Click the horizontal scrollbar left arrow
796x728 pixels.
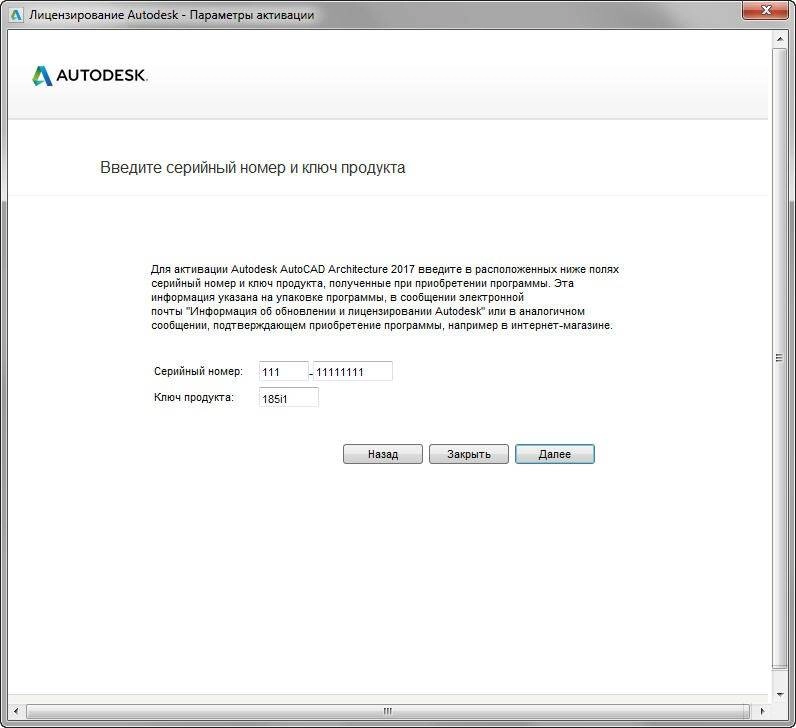16,711
